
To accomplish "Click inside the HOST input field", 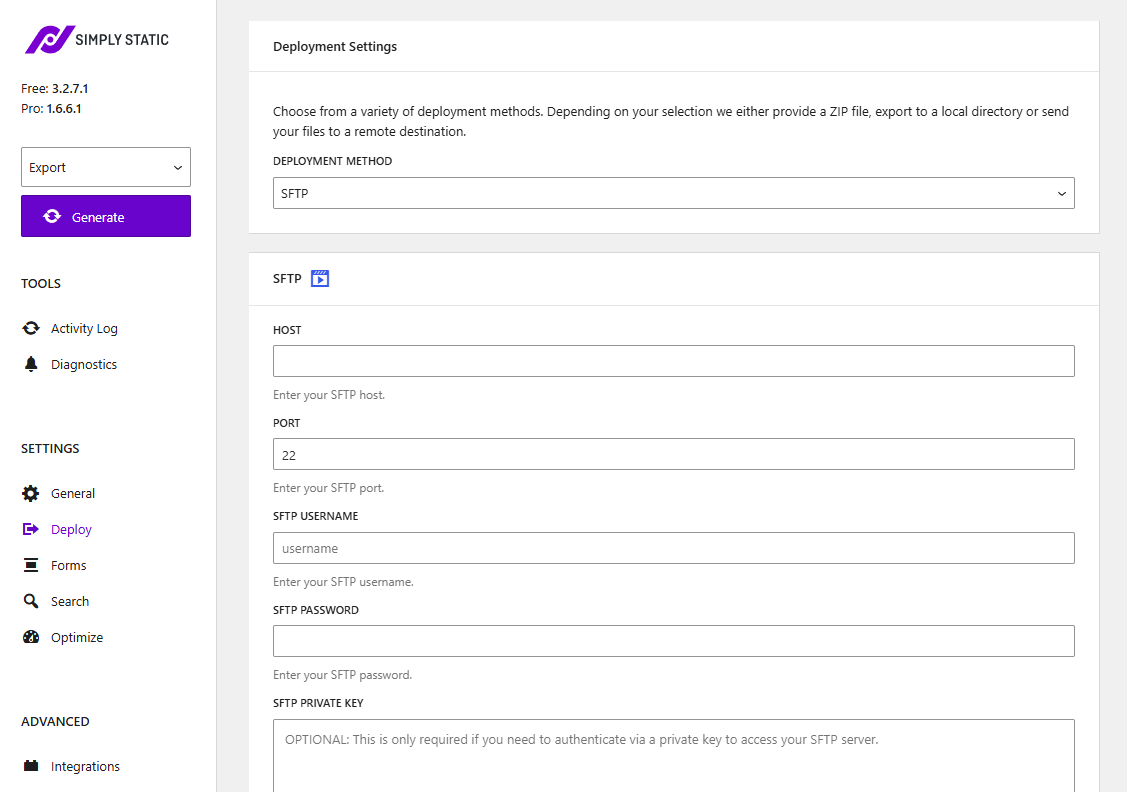I will (x=673, y=361).
